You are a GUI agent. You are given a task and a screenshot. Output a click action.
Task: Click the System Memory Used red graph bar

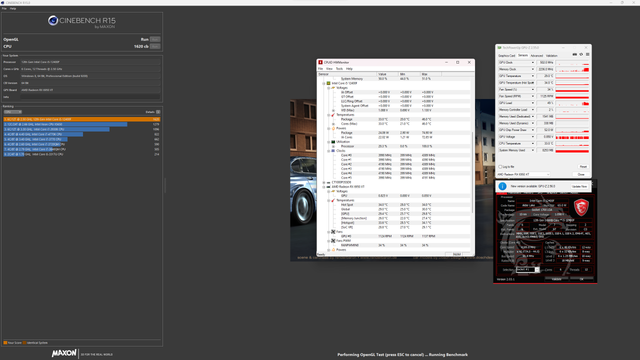(x=572, y=151)
